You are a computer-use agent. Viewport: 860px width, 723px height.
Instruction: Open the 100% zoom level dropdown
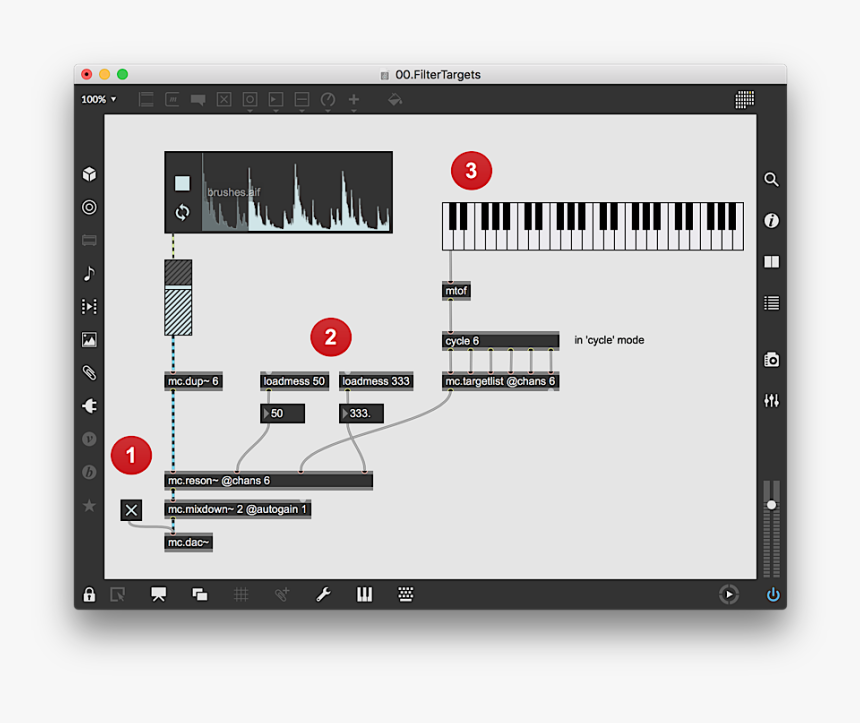(97, 99)
